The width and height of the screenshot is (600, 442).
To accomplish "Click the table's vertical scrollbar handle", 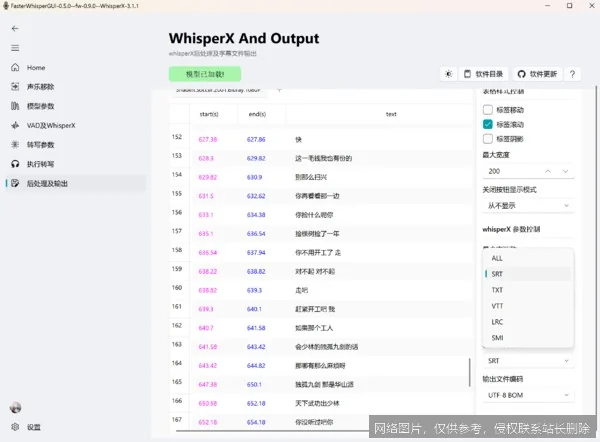I will (x=470, y=372).
